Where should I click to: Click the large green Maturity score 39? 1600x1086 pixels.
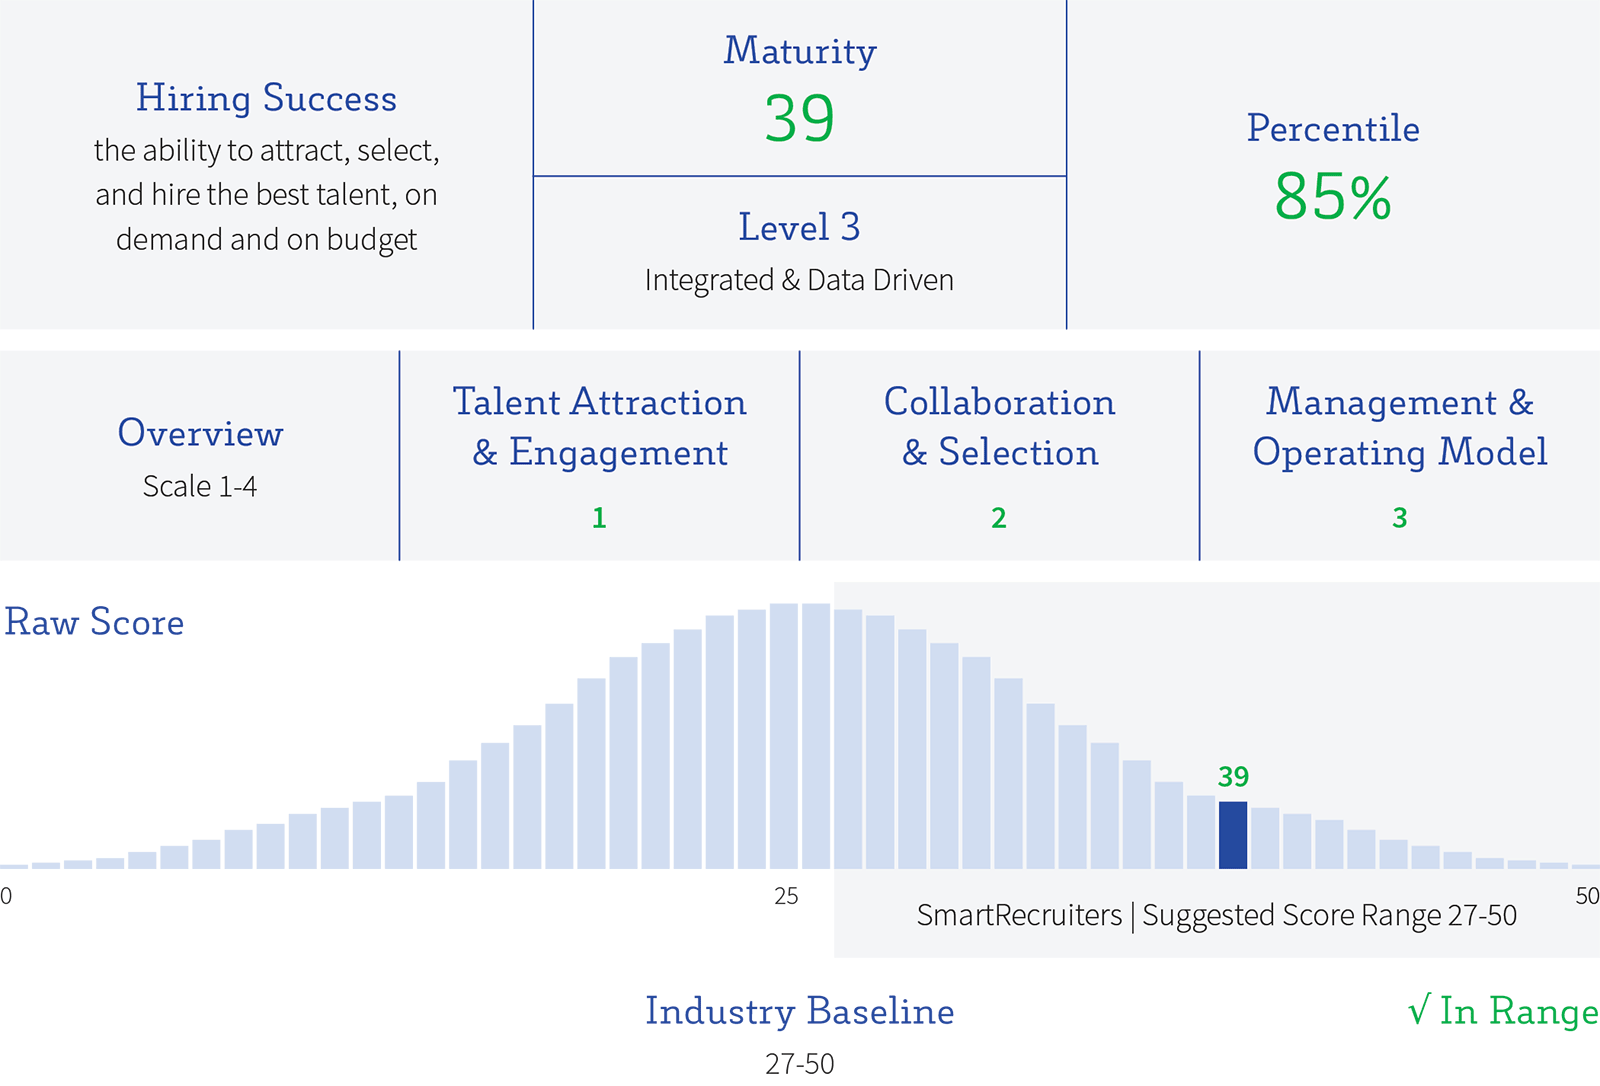pos(799,119)
